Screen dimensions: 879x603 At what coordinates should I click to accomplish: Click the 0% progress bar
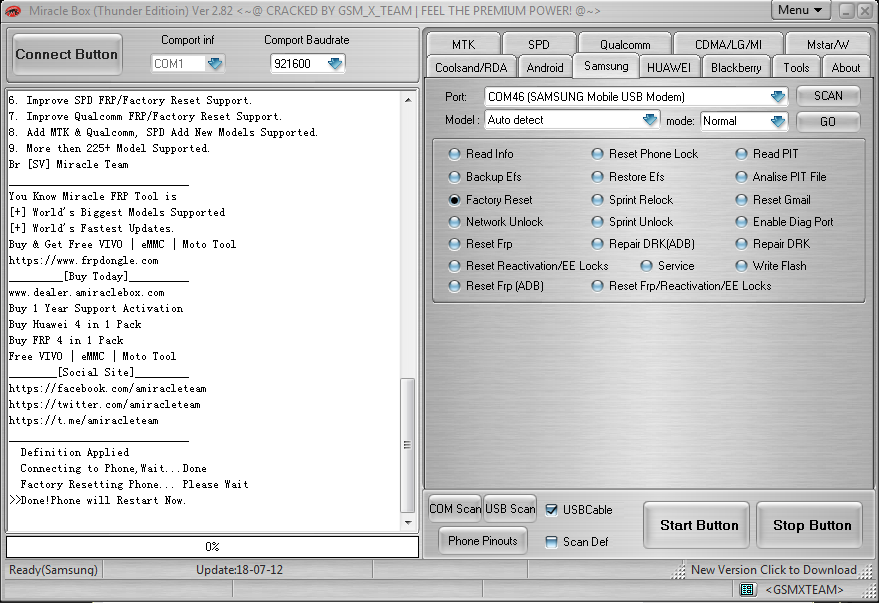tap(212, 547)
